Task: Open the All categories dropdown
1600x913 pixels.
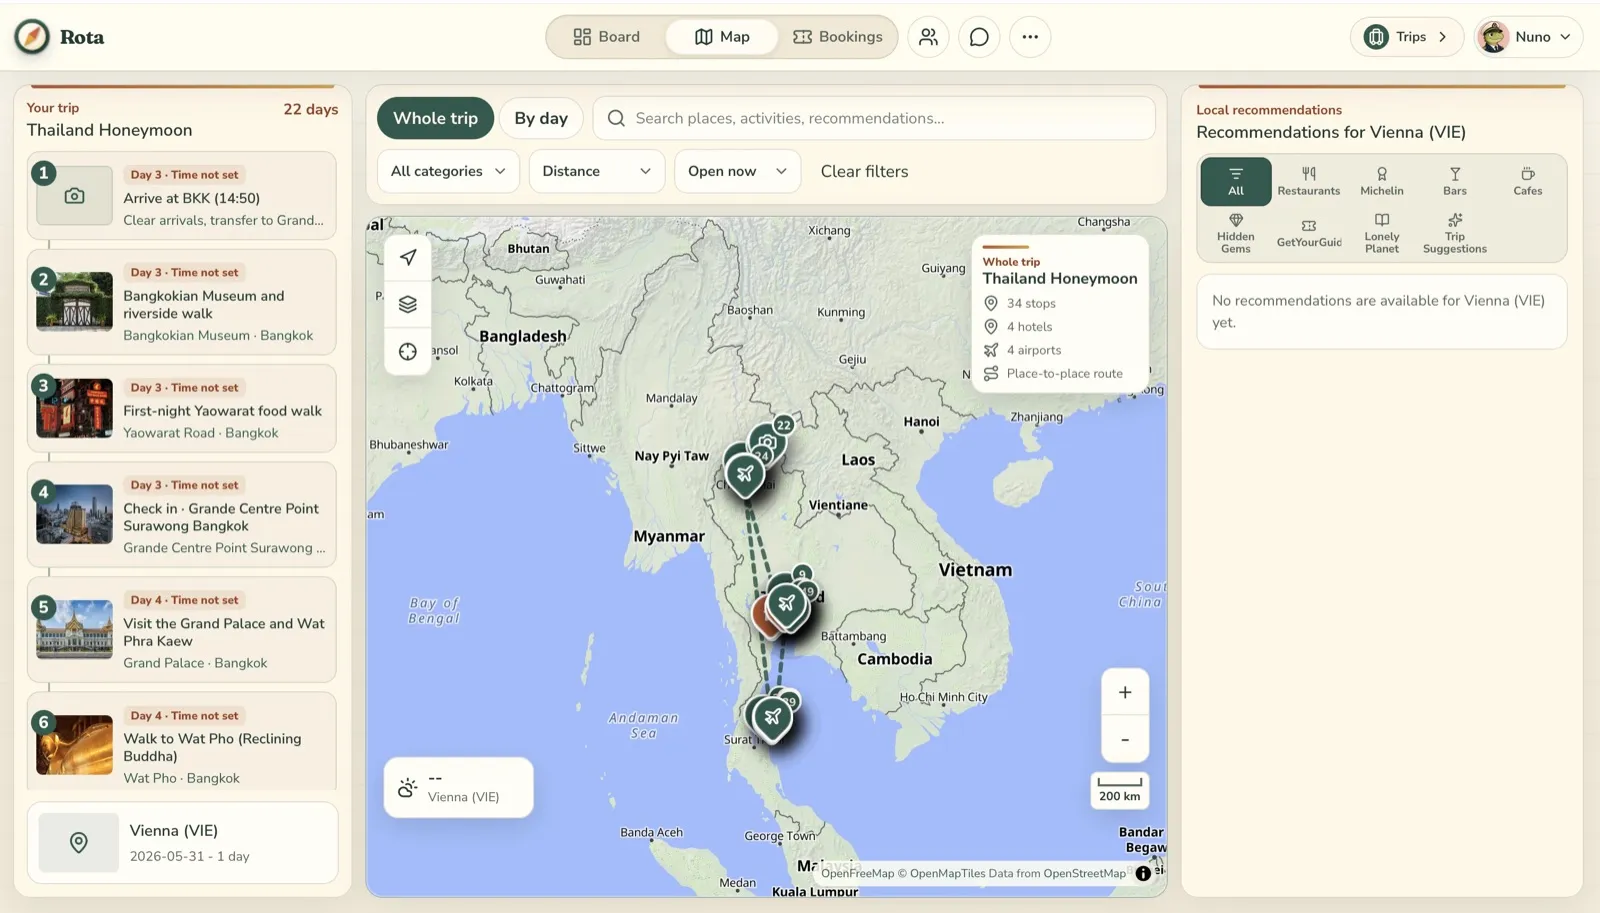Action: [448, 171]
